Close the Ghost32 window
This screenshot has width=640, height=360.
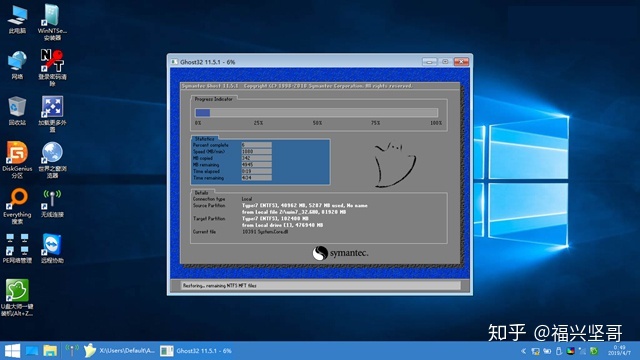coord(461,62)
